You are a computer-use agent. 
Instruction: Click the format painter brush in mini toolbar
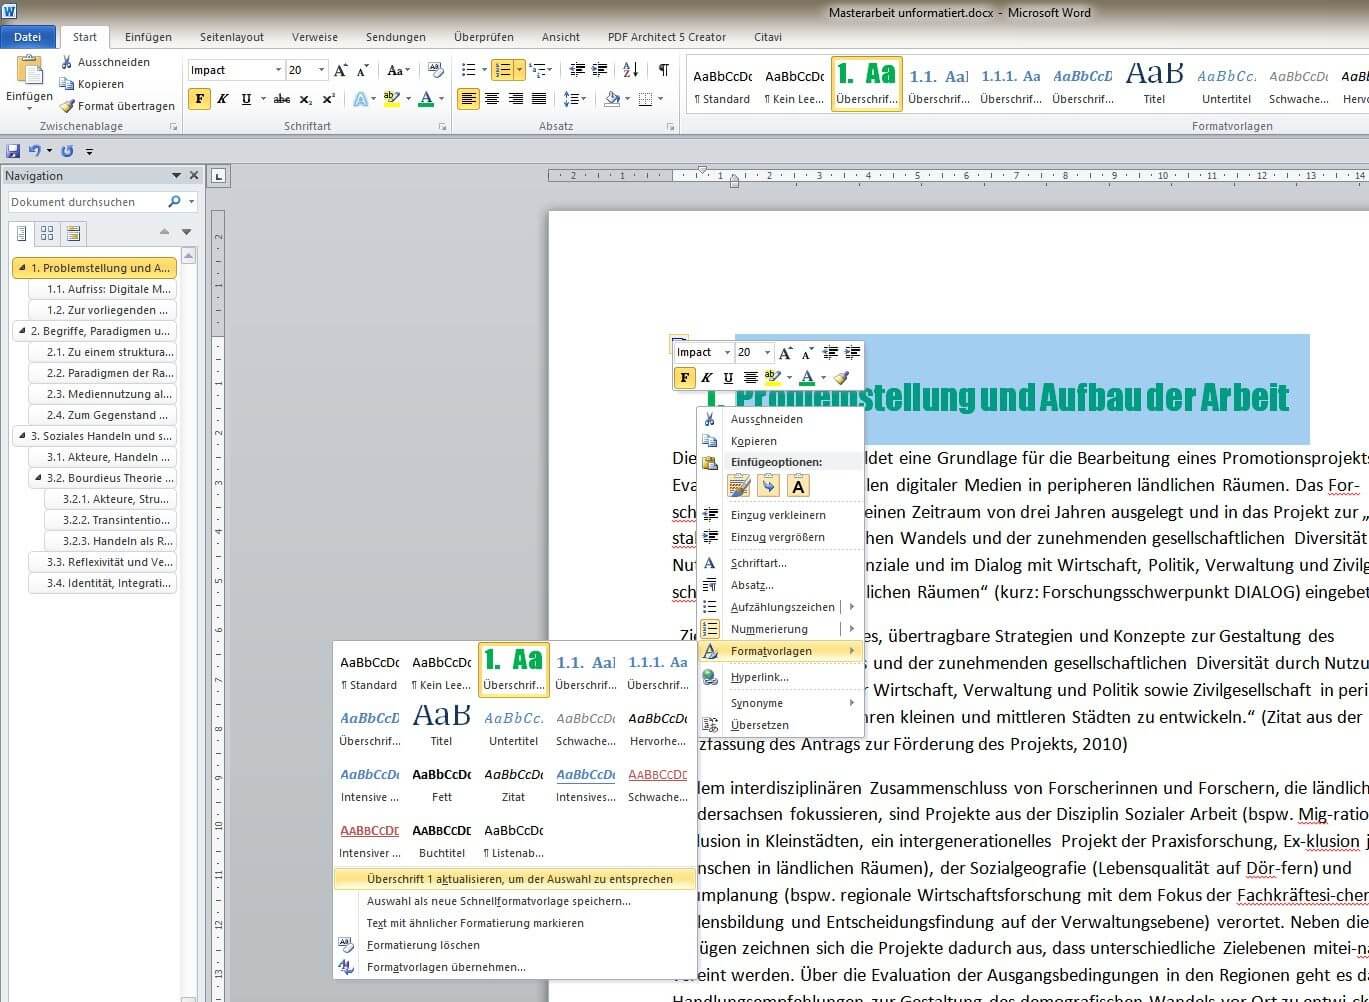[x=841, y=377]
